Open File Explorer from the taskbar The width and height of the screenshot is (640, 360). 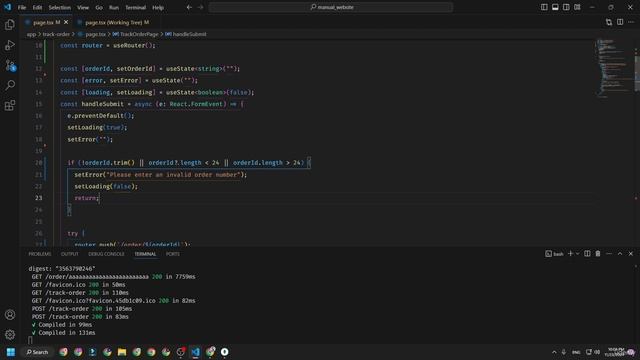(x=122, y=352)
